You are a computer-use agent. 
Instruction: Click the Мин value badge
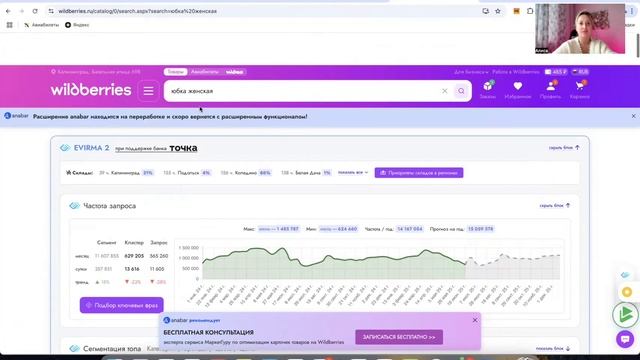(x=338, y=229)
